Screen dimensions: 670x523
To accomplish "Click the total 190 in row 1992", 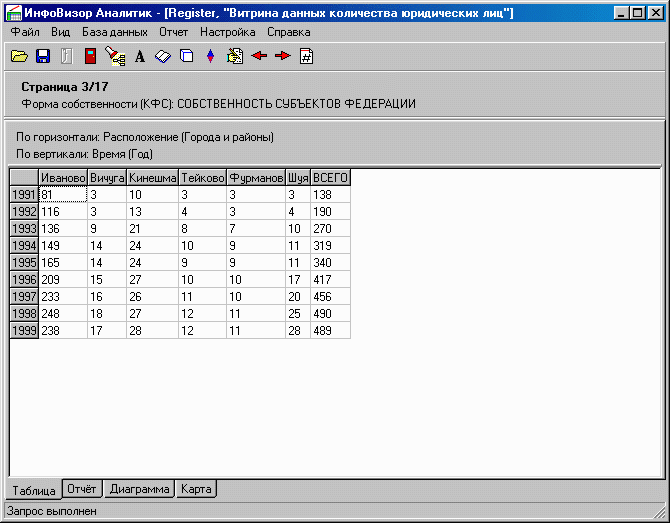I will 330,212.
